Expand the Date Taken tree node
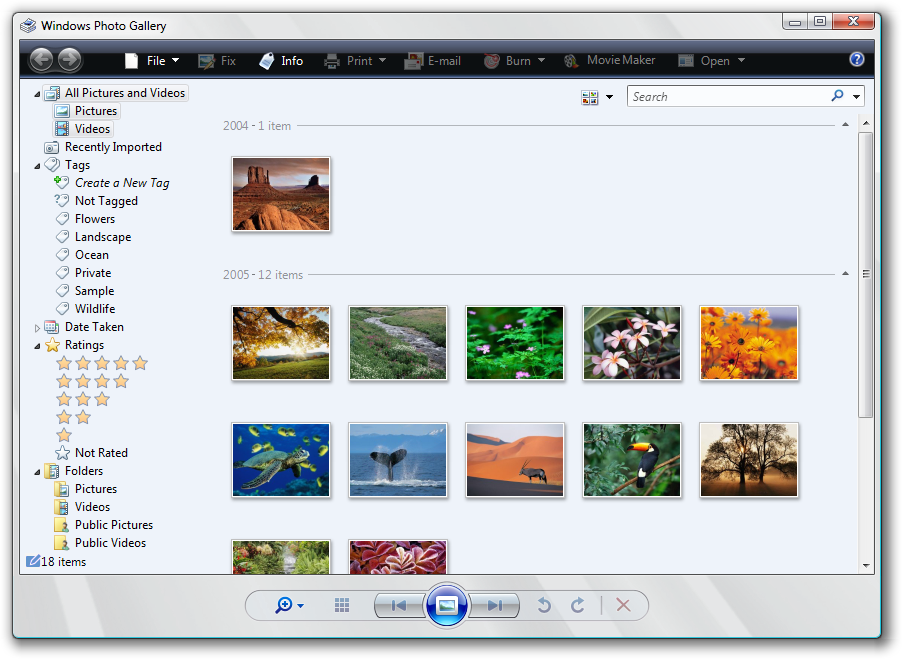 point(38,328)
